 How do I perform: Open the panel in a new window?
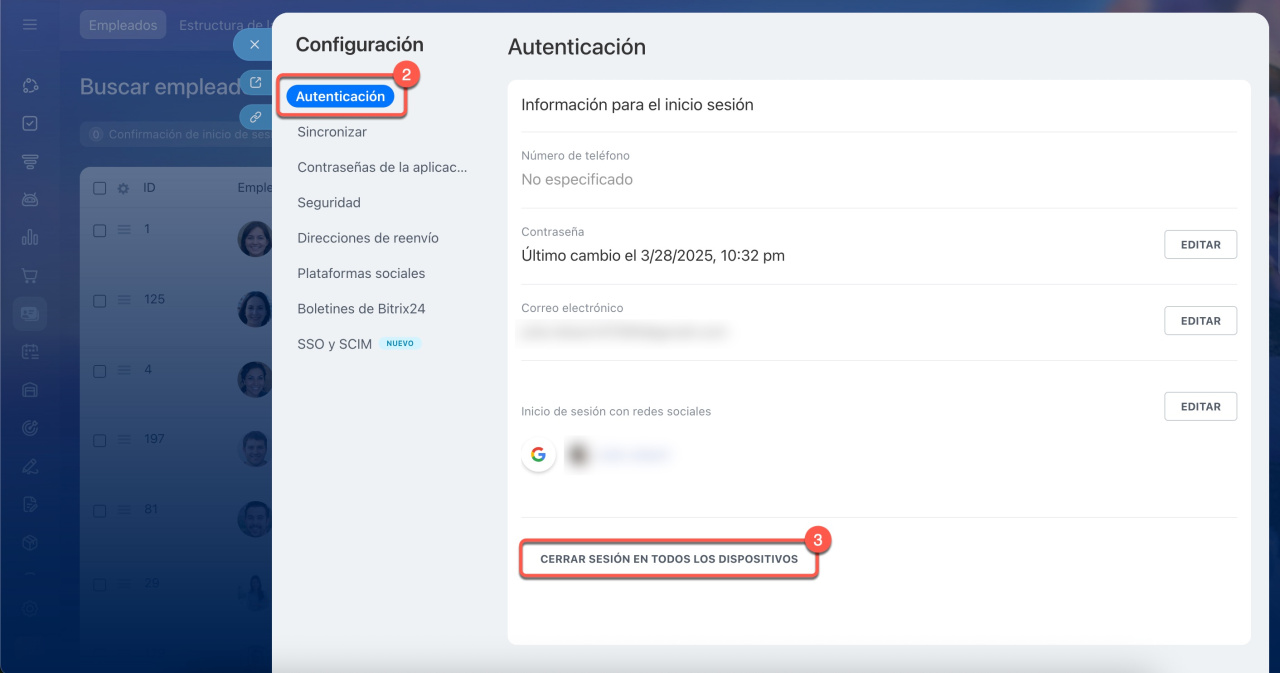pos(255,83)
